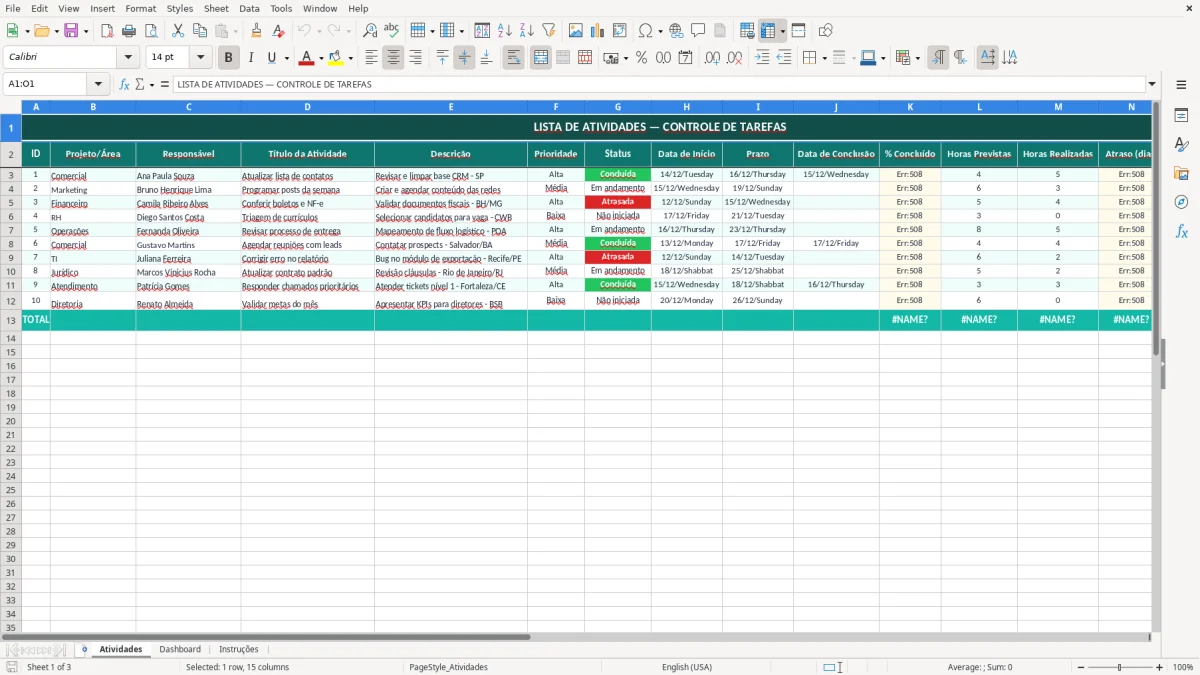Open the Sheet menu
Viewport: 1200px width, 675px height.
[216, 8]
